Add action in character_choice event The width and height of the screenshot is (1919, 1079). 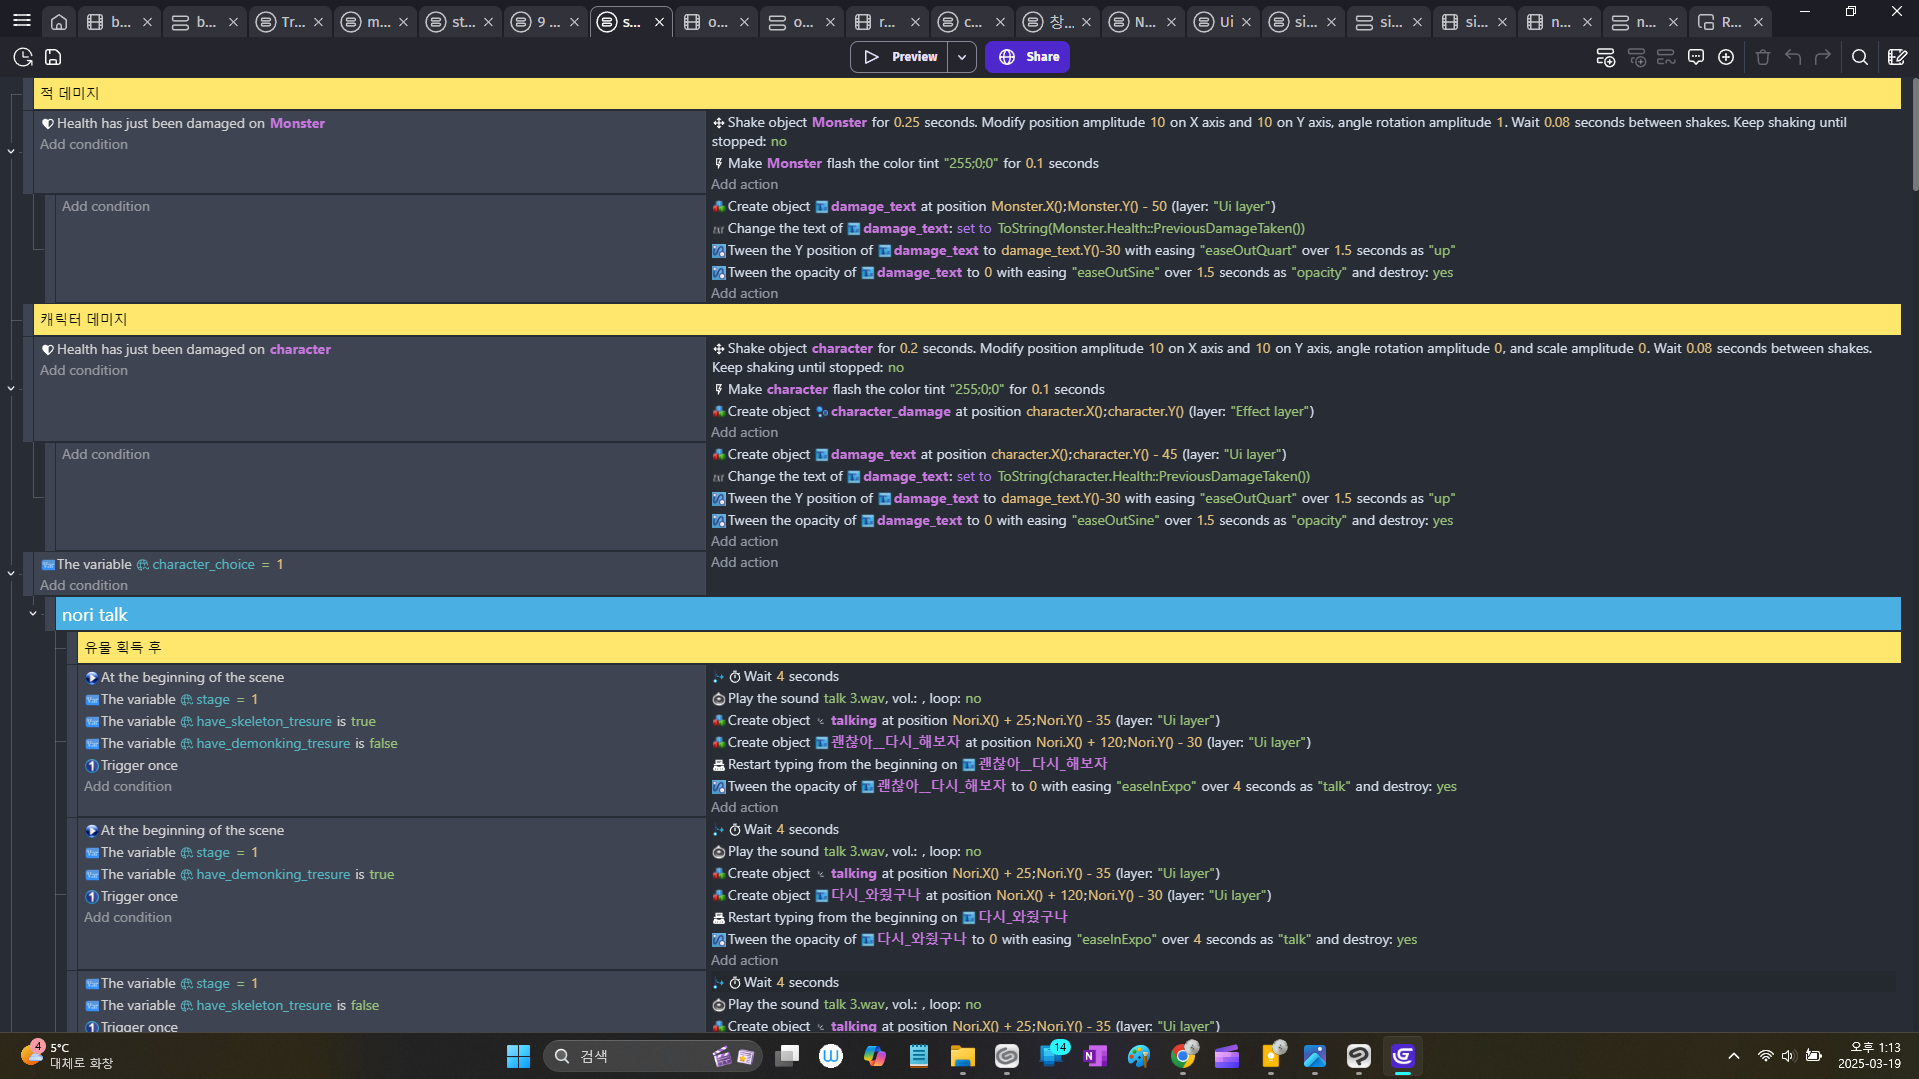(x=744, y=562)
